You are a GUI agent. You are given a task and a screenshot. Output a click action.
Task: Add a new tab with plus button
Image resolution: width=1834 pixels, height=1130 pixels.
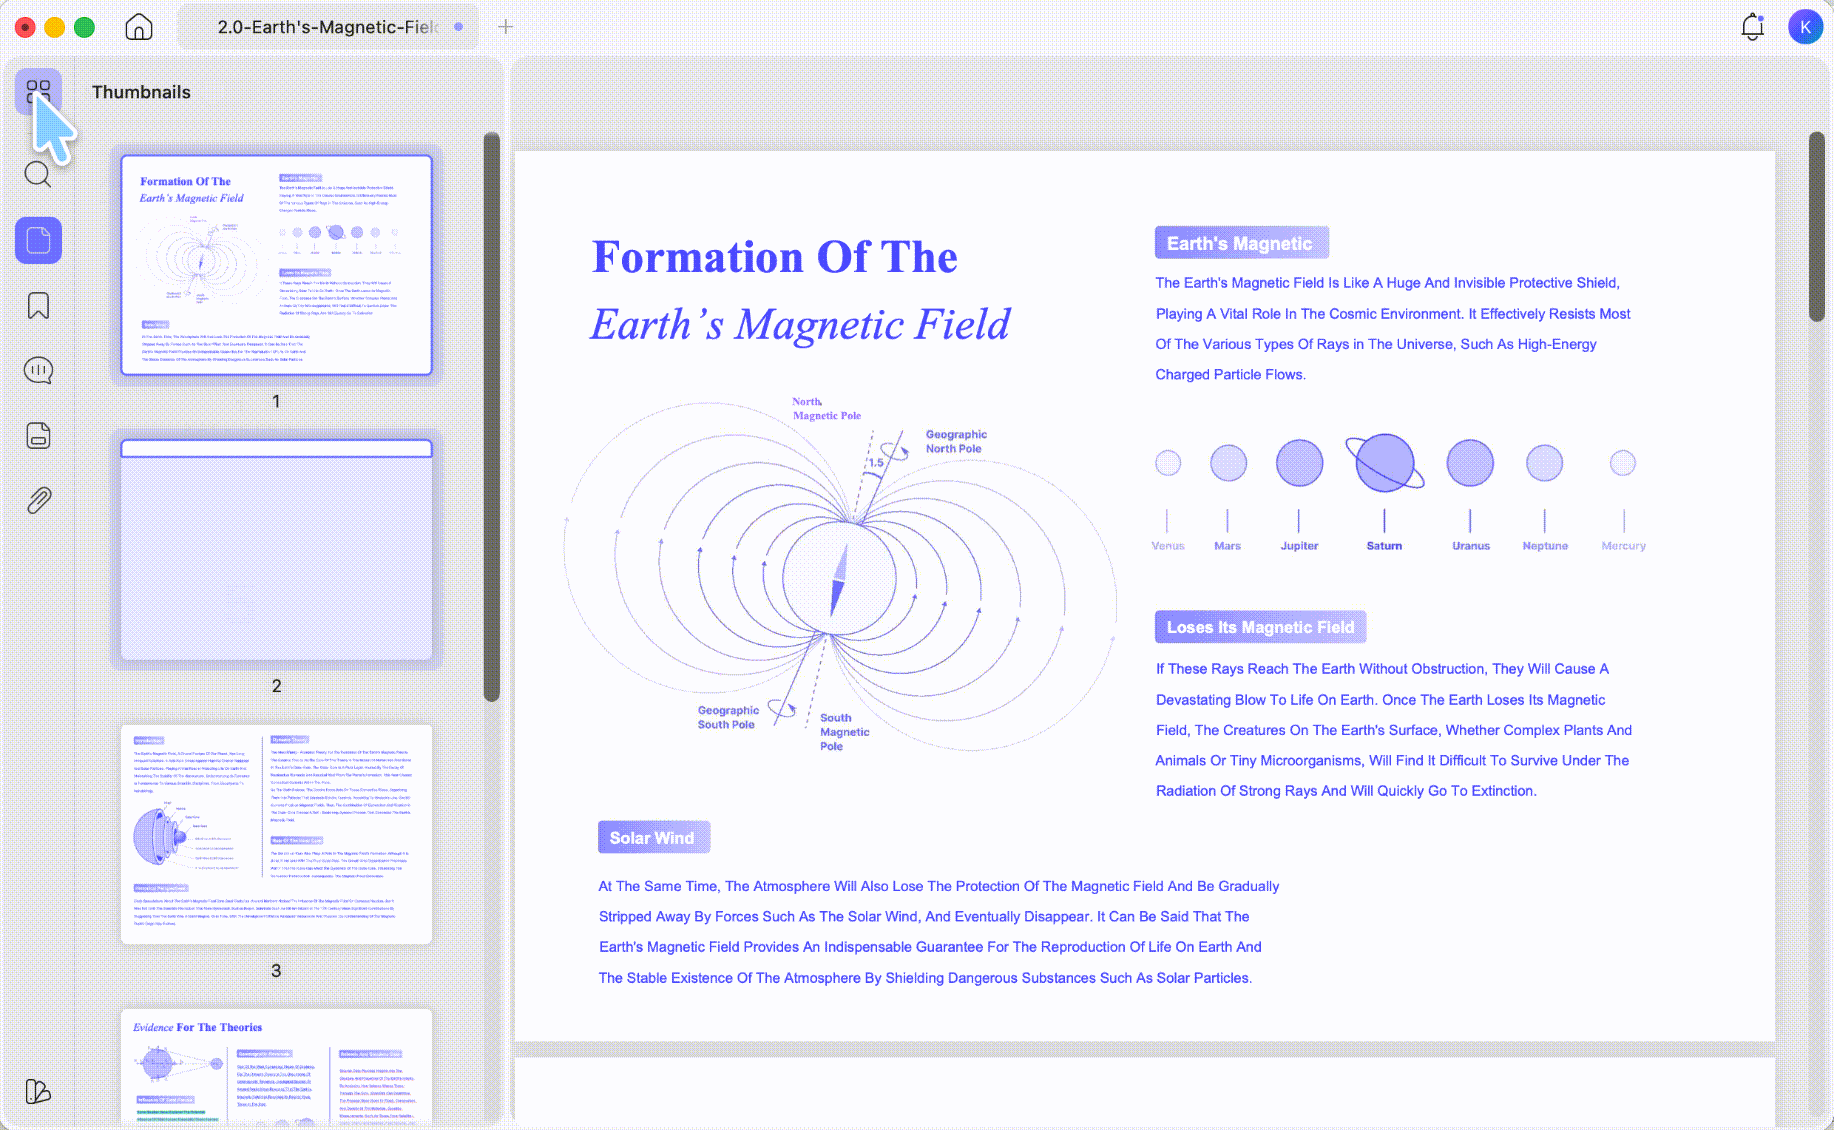(506, 27)
